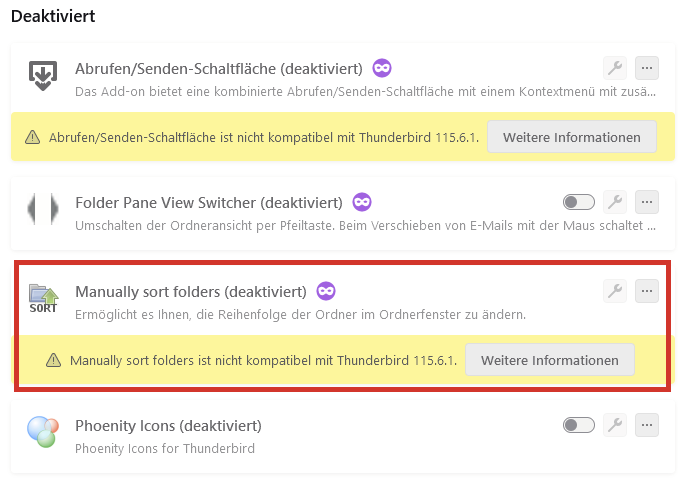Enable the Folder Pane View Switcher toggle

click(579, 202)
